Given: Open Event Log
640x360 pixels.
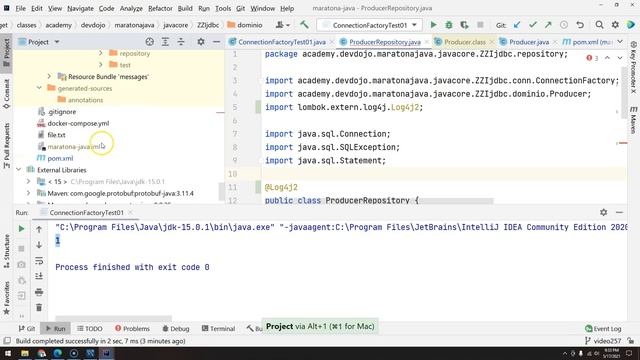Looking at the screenshot, I should pyautogui.click(x=603, y=328).
